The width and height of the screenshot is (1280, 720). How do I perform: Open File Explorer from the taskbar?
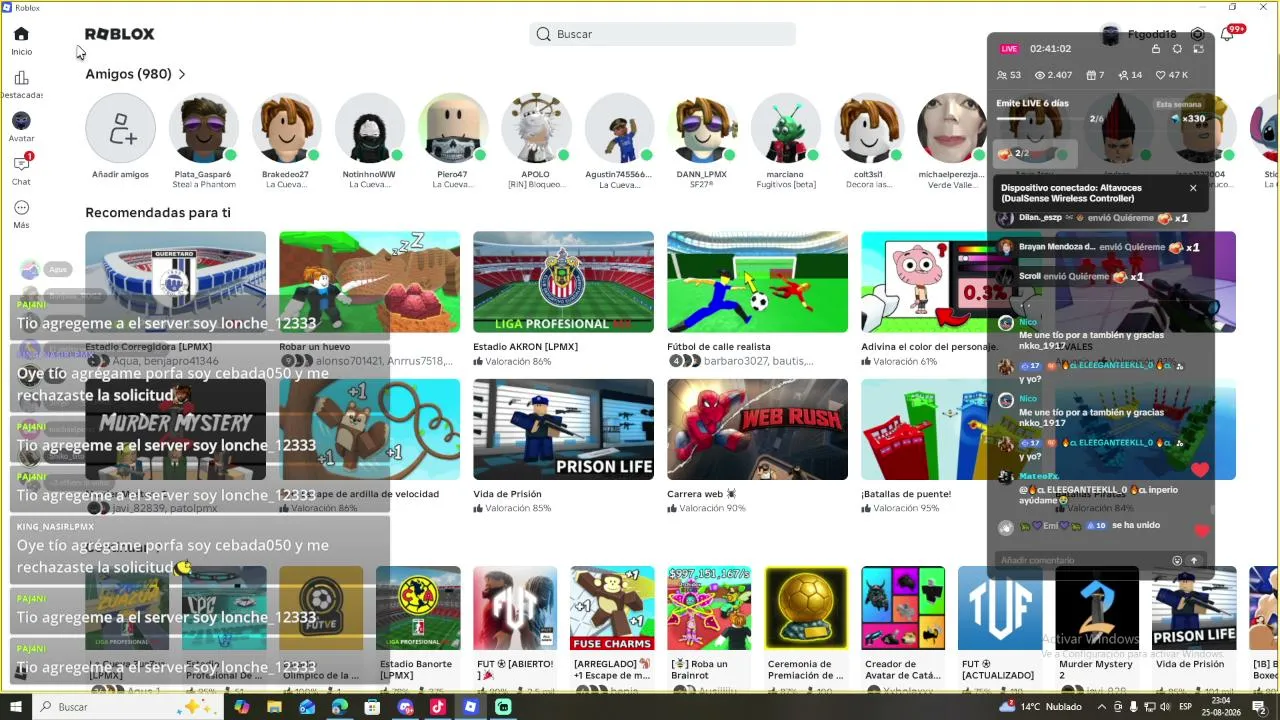pyautogui.click(x=274, y=707)
